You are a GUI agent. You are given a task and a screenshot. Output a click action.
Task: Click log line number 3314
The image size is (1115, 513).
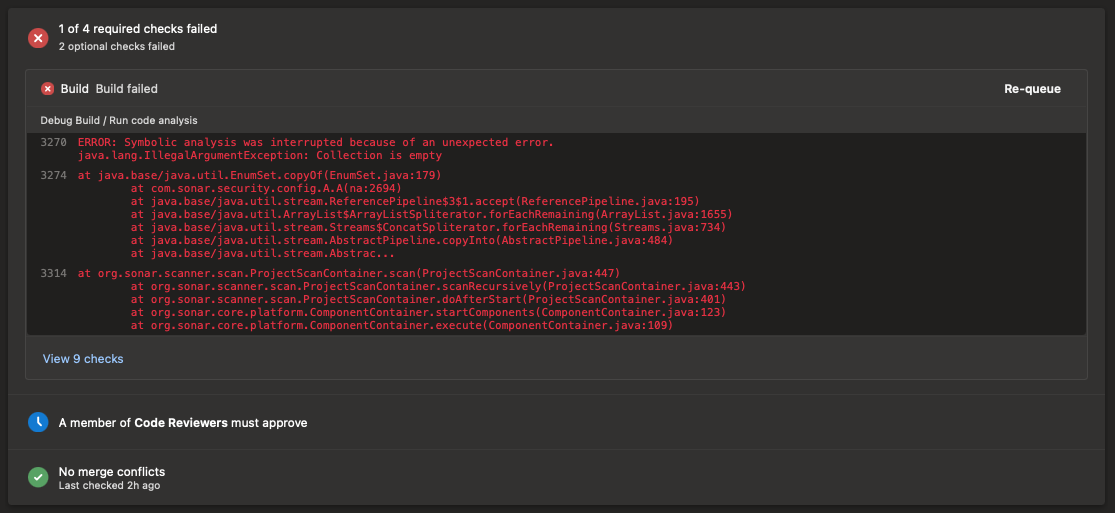(53, 273)
